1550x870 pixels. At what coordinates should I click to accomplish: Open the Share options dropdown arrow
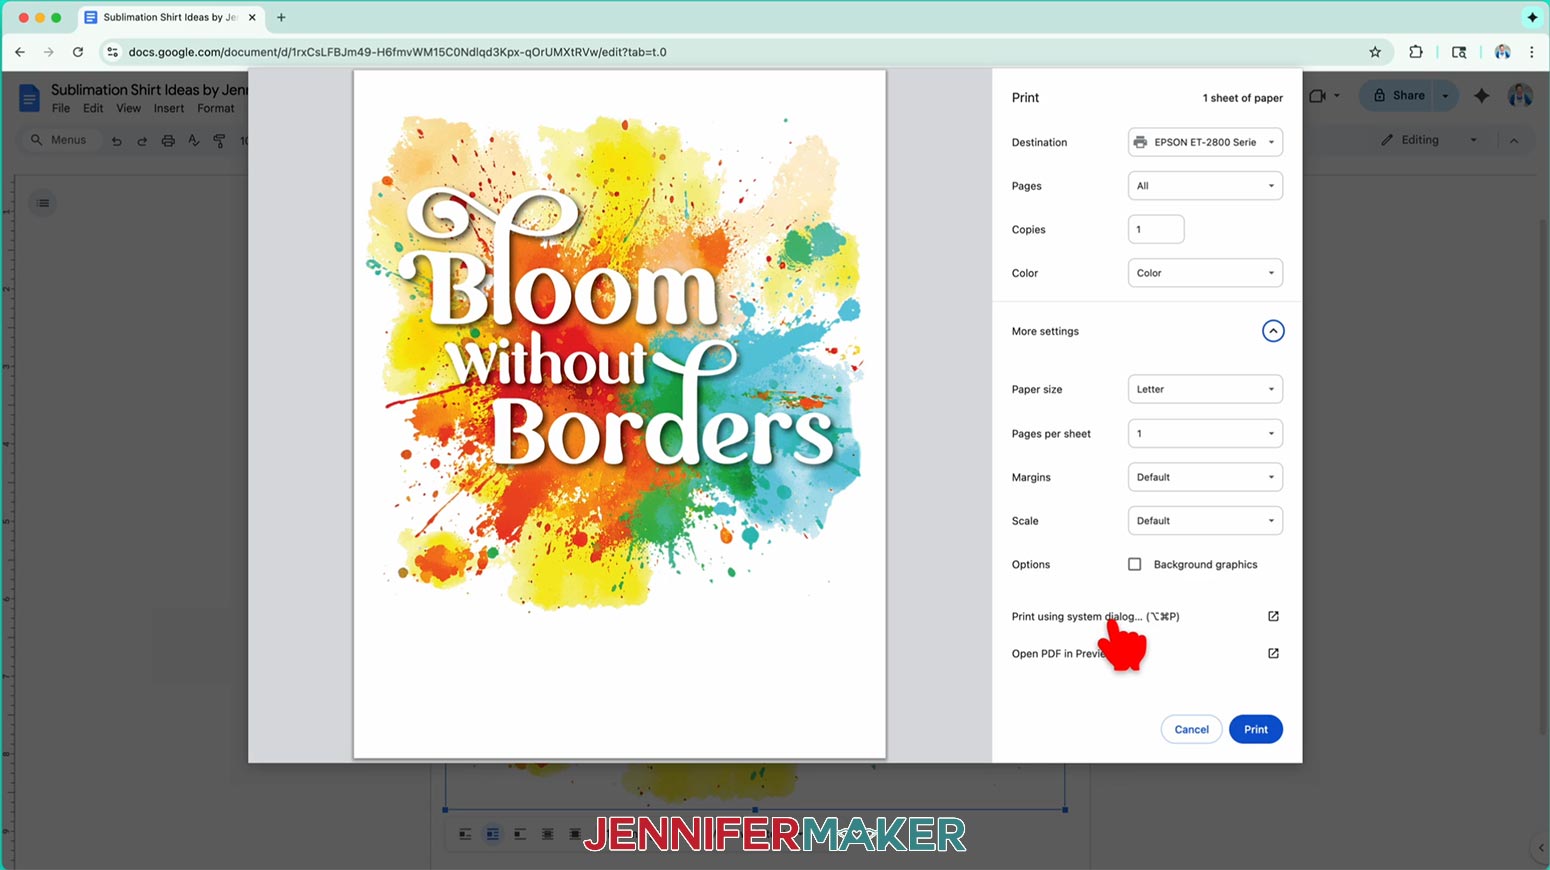tap(1445, 96)
